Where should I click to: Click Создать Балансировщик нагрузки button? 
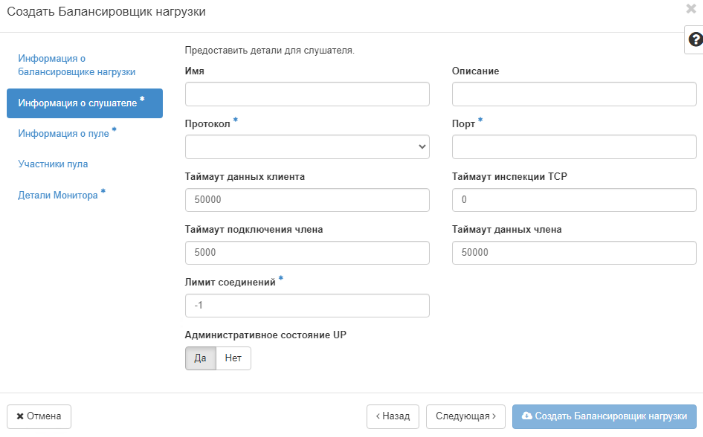coord(604,416)
